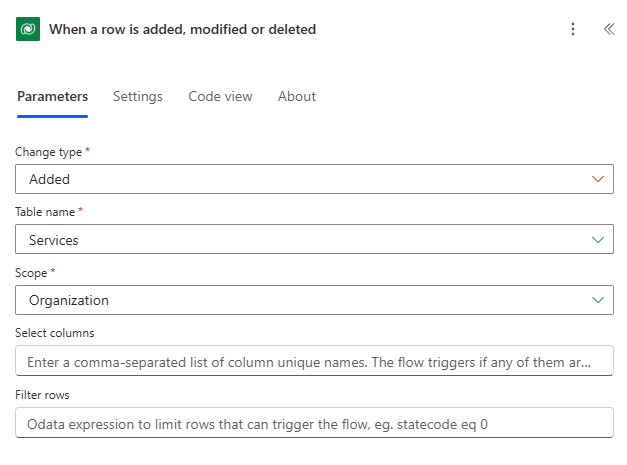
Task: Open the three-dot more options menu
Action: [573, 29]
